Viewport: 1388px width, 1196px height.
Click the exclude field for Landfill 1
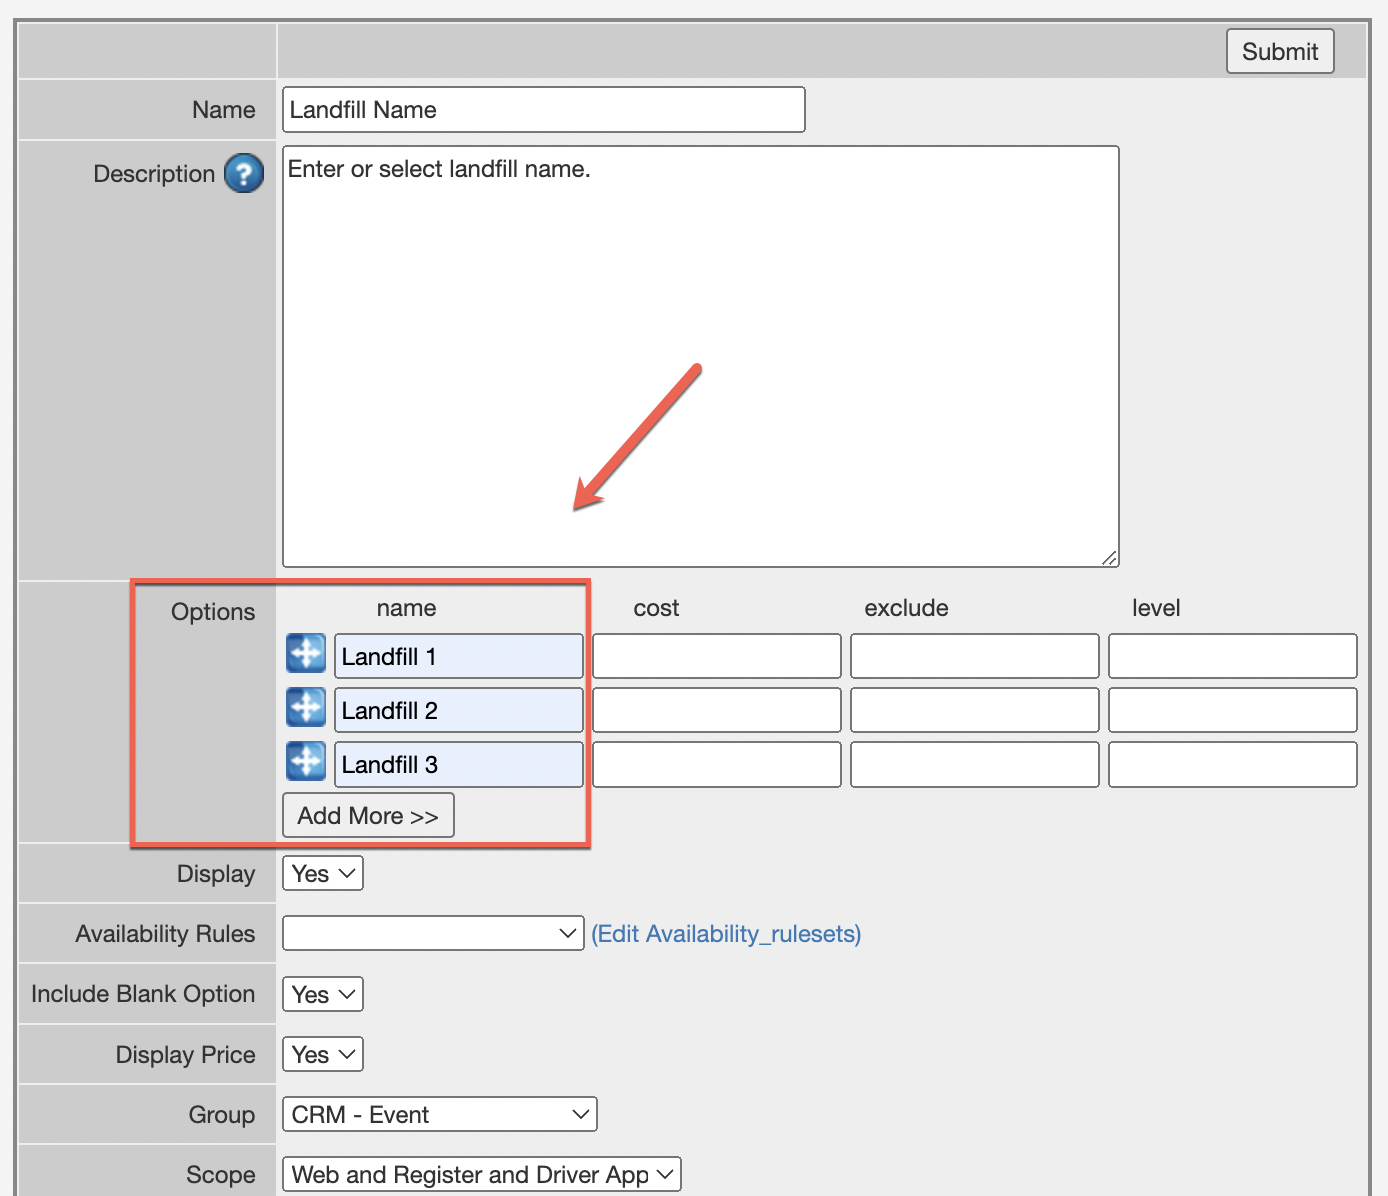click(975, 657)
